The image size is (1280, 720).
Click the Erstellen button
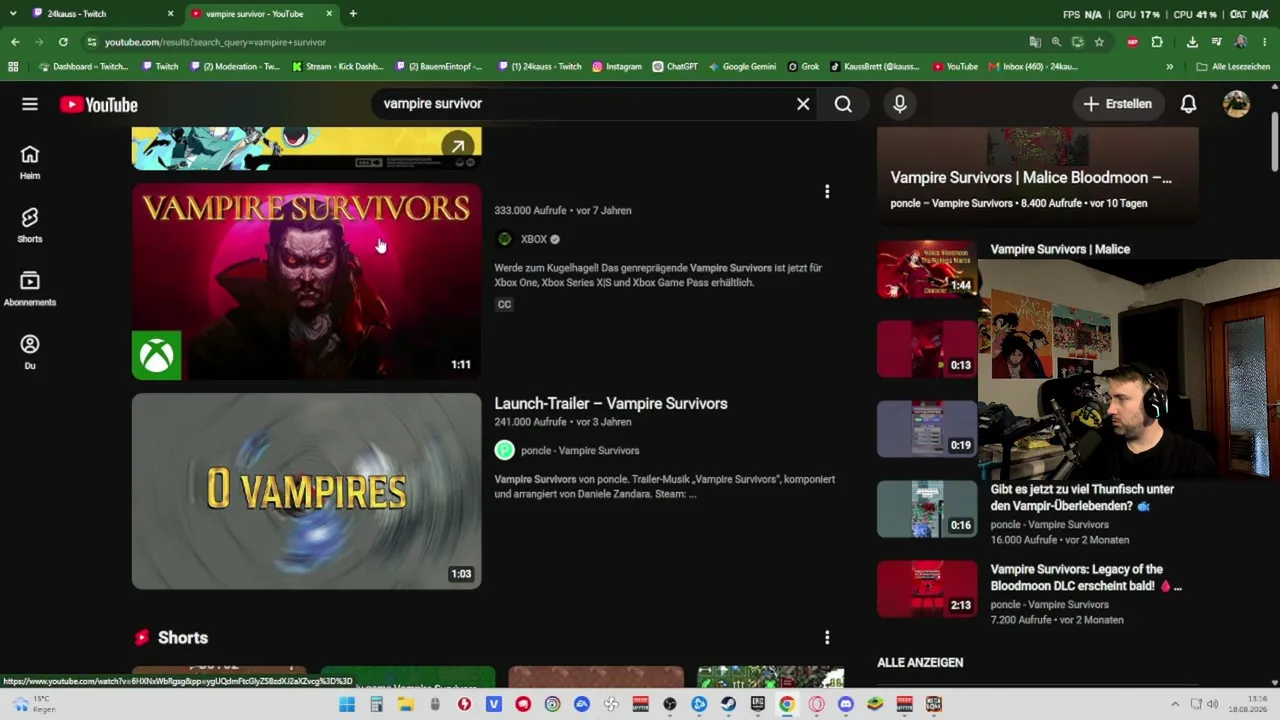pyautogui.click(x=1118, y=104)
